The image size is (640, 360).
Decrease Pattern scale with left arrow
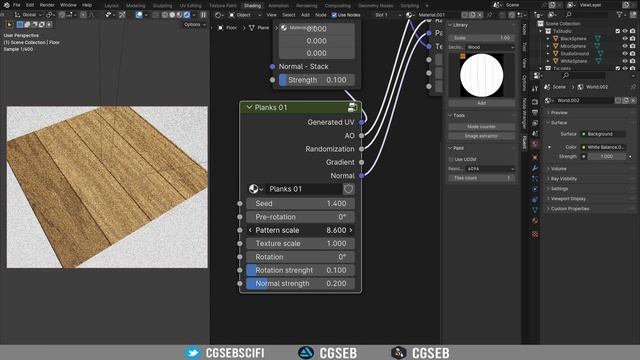(x=250, y=230)
